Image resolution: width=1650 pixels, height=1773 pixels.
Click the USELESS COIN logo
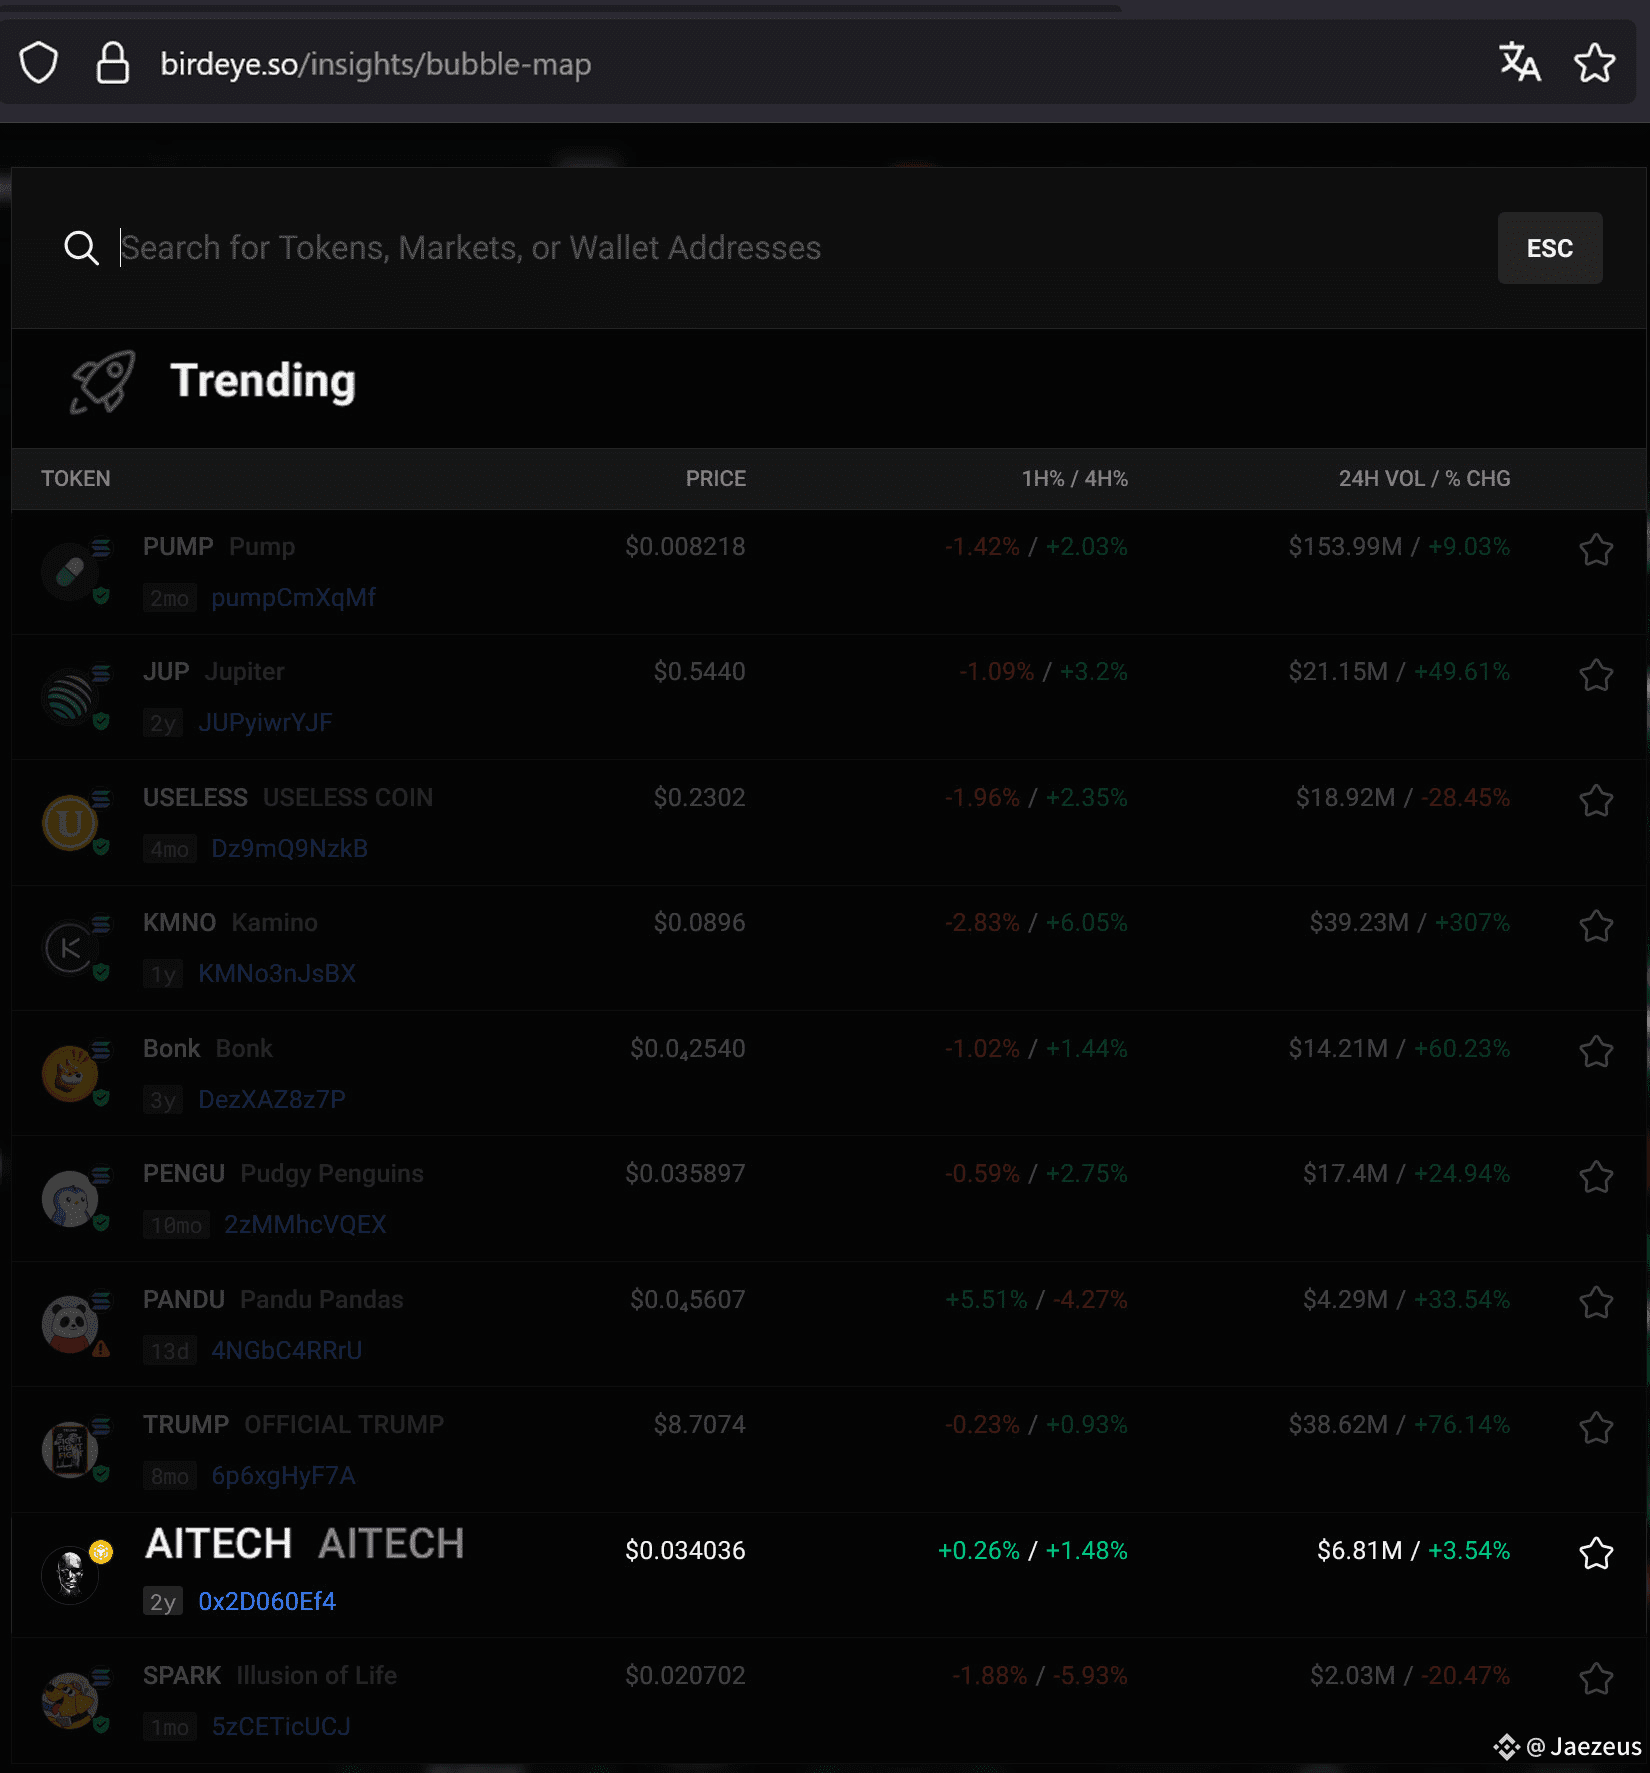click(70, 823)
